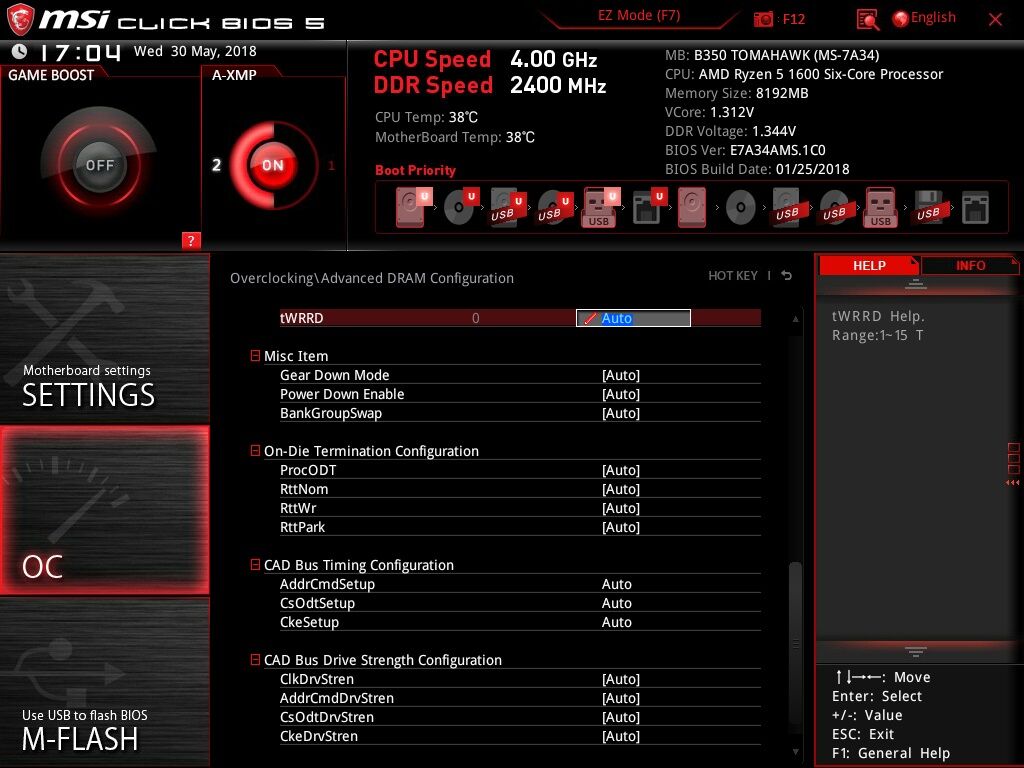Select the UEFI hard disk boot device icon
The width and height of the screenshot is (1024, 768).
pos(413,208)
